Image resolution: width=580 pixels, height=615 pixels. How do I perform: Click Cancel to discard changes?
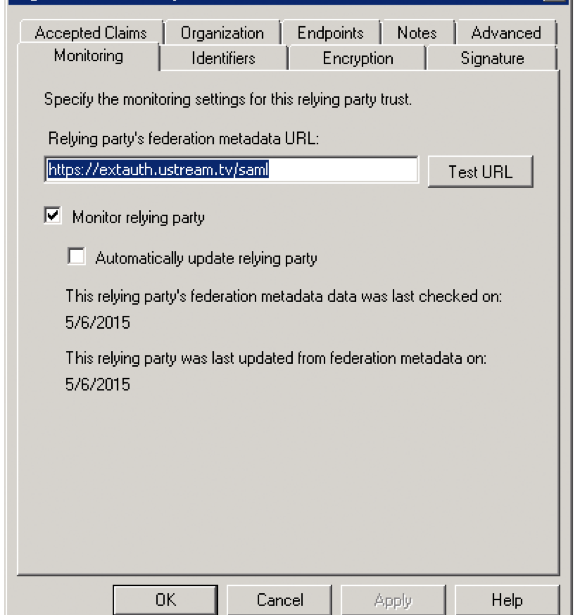(x=280, y=600)
